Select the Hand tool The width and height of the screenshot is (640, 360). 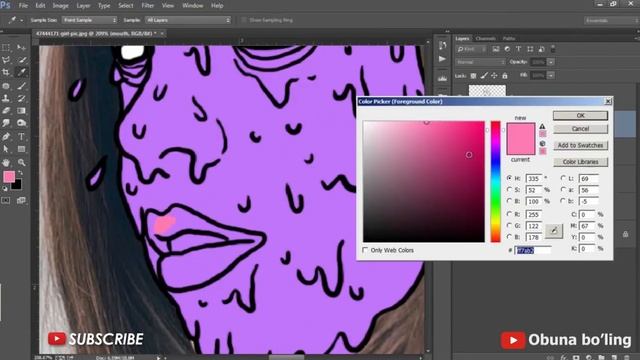coord(6,162)
